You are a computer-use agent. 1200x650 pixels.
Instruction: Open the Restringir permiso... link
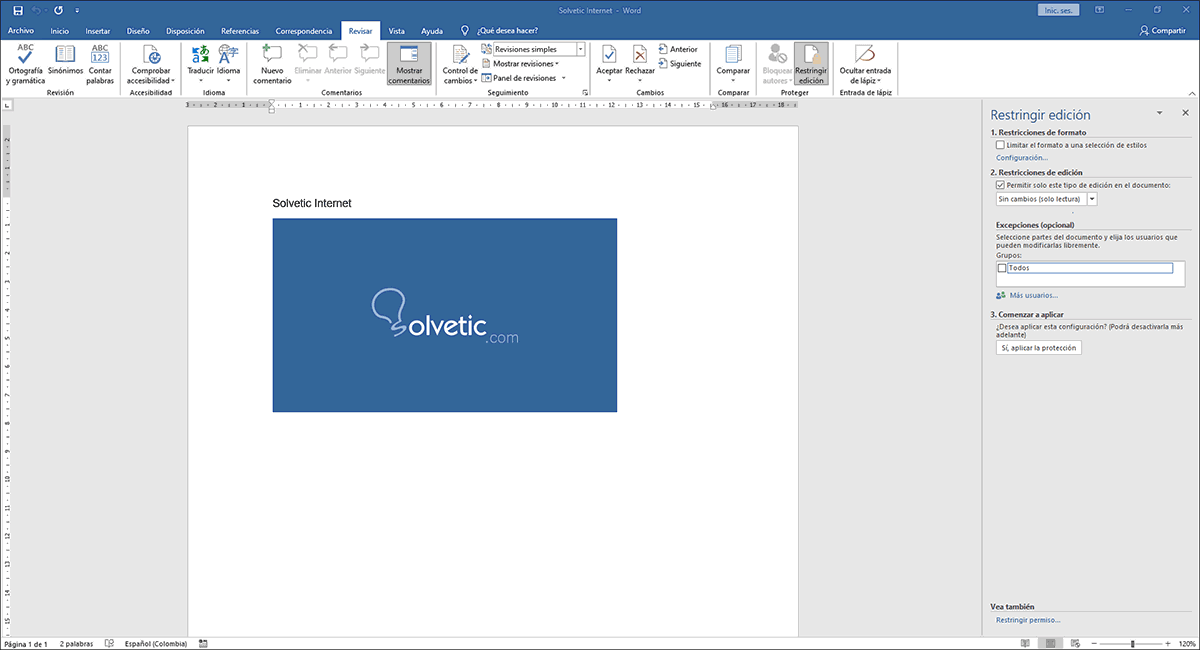[x=1028, y=620]
